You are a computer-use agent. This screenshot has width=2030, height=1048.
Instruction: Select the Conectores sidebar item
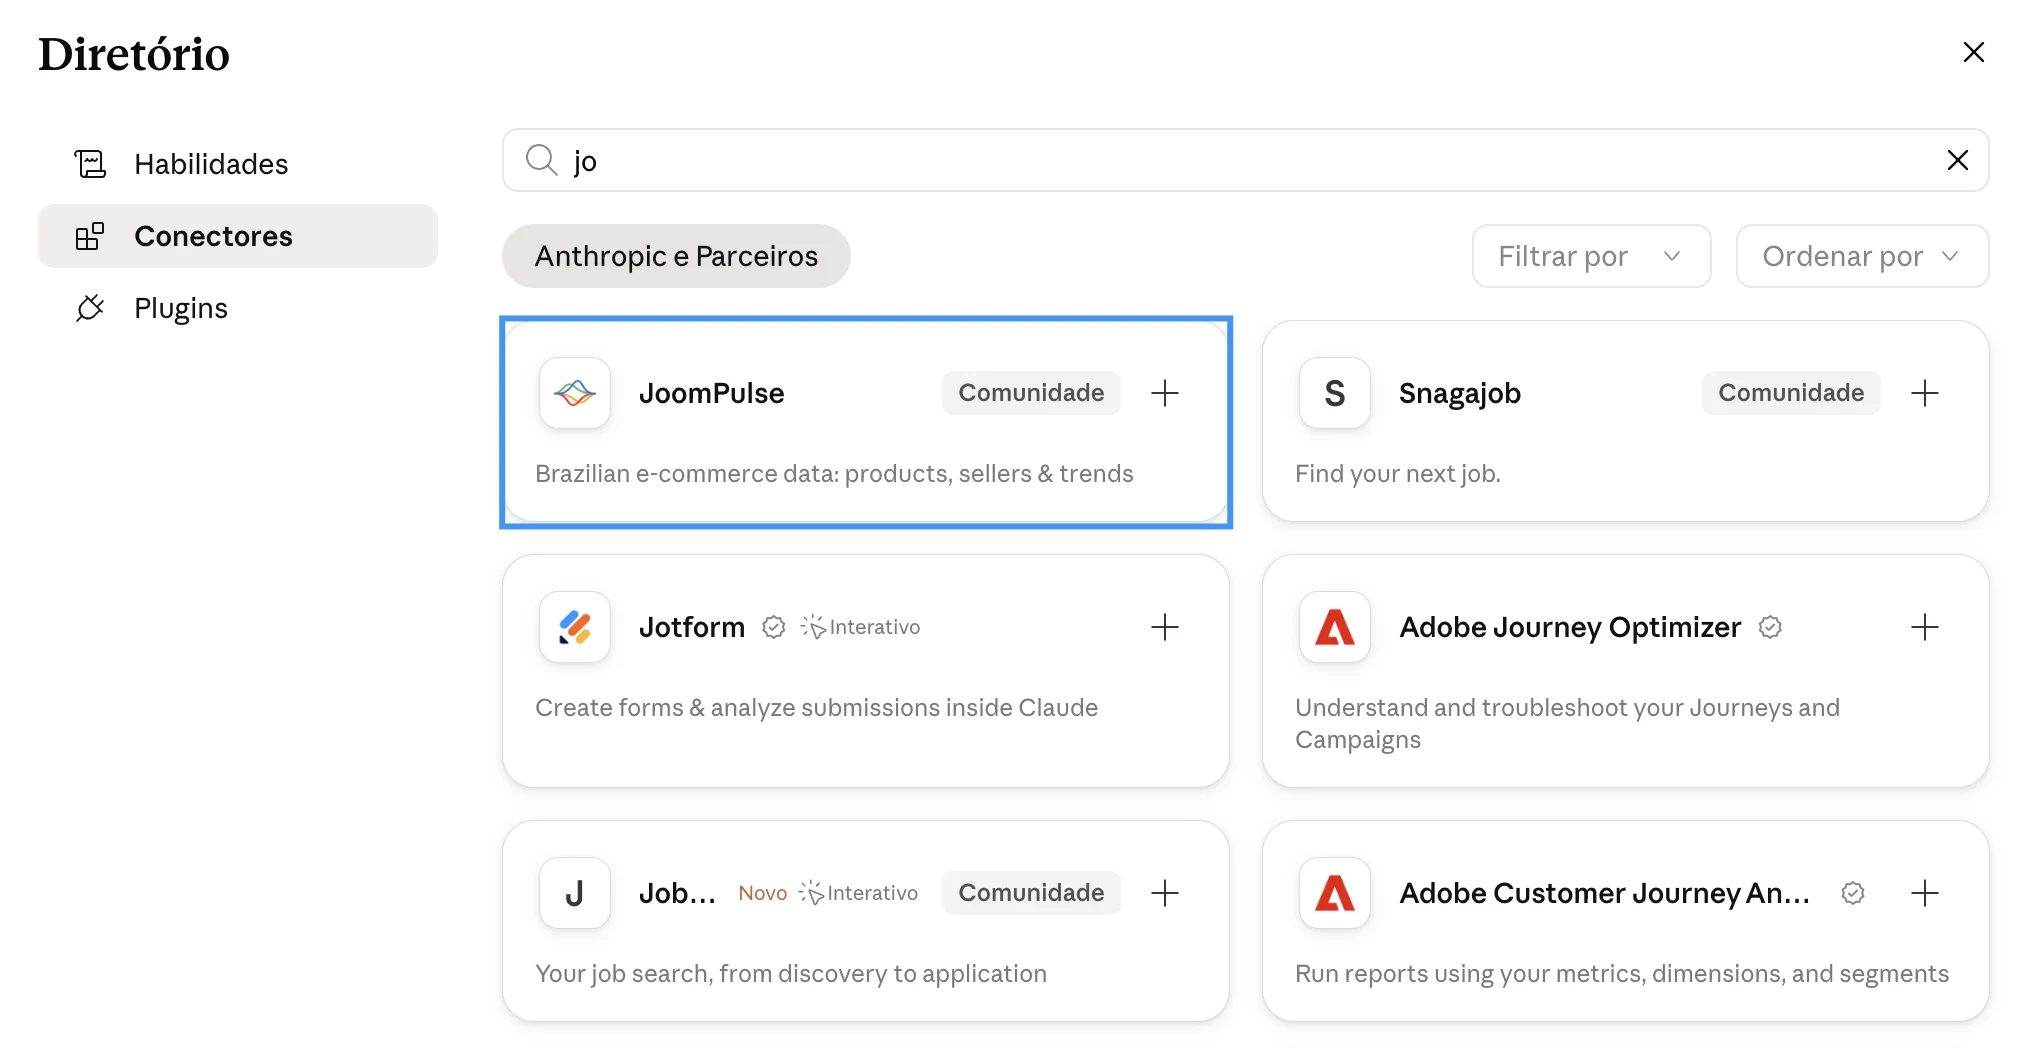[238, 236]
